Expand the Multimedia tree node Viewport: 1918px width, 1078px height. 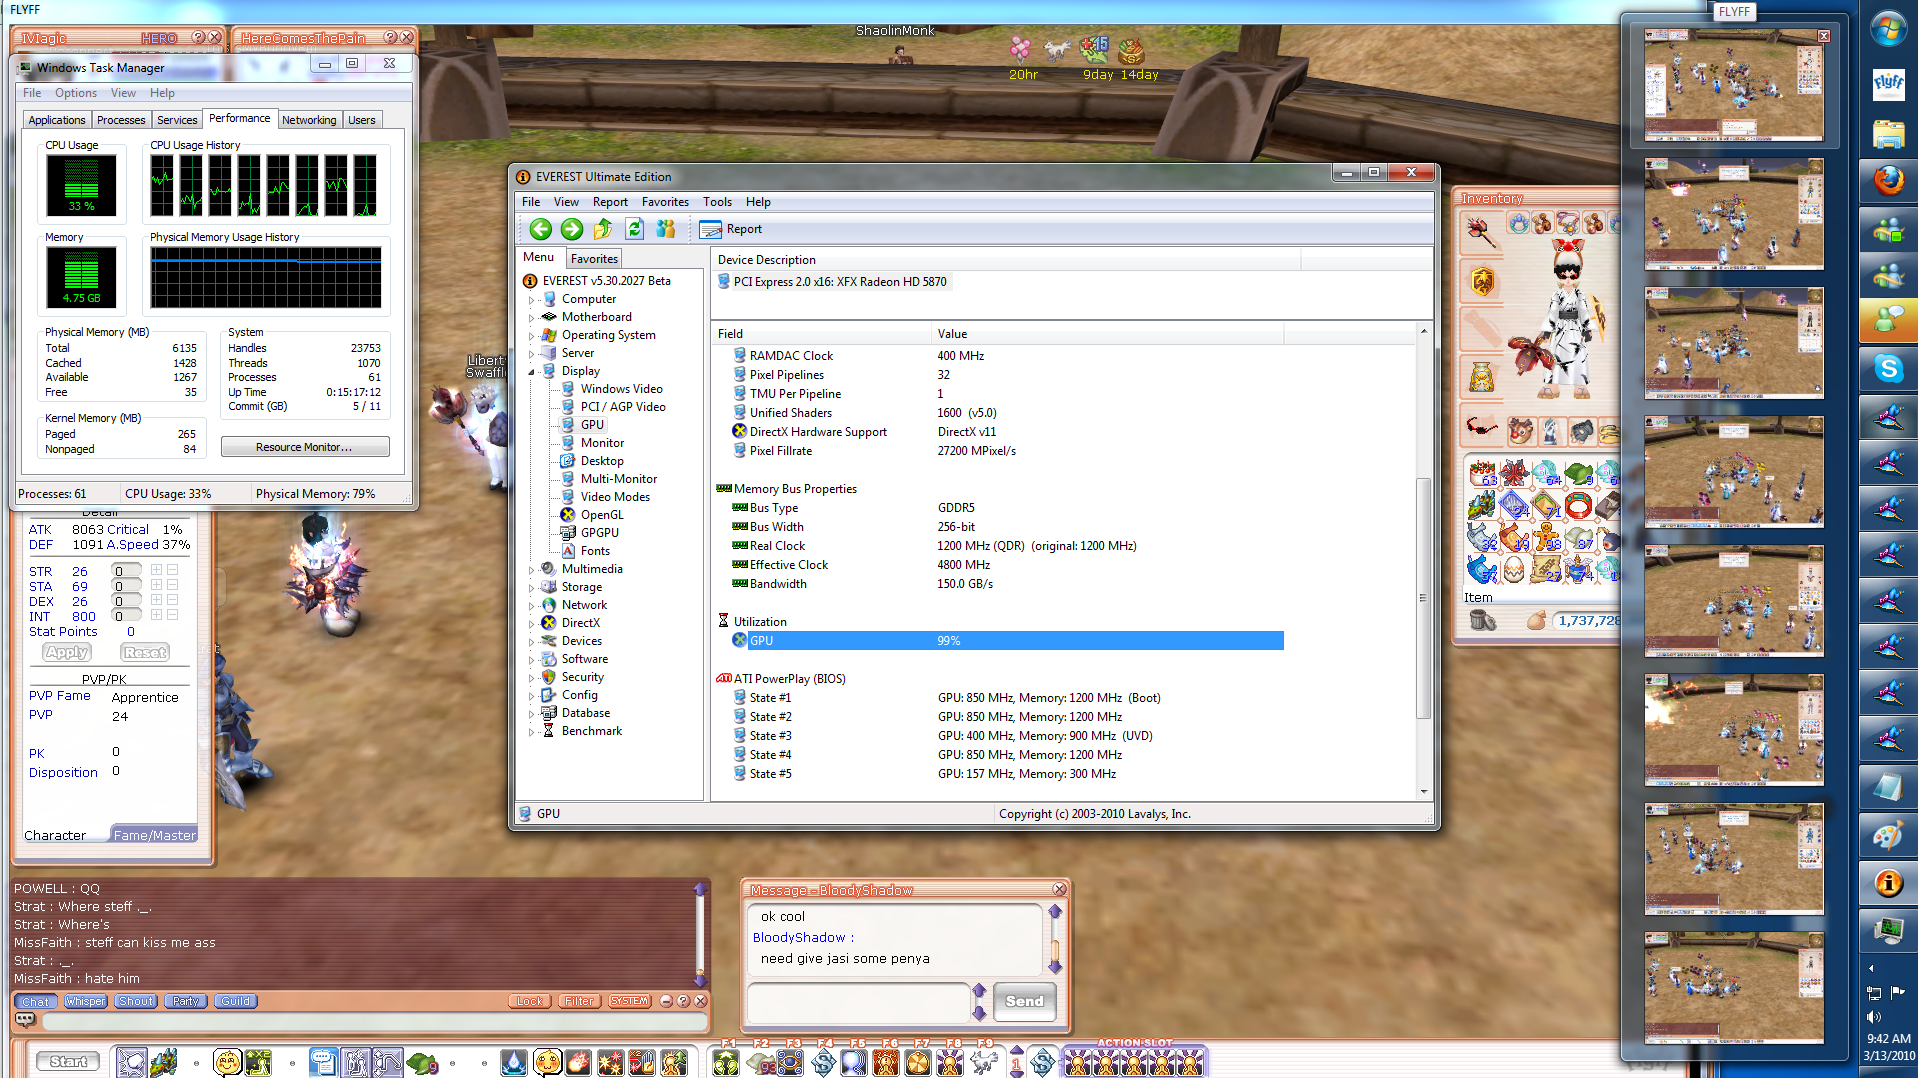point(531,569)
